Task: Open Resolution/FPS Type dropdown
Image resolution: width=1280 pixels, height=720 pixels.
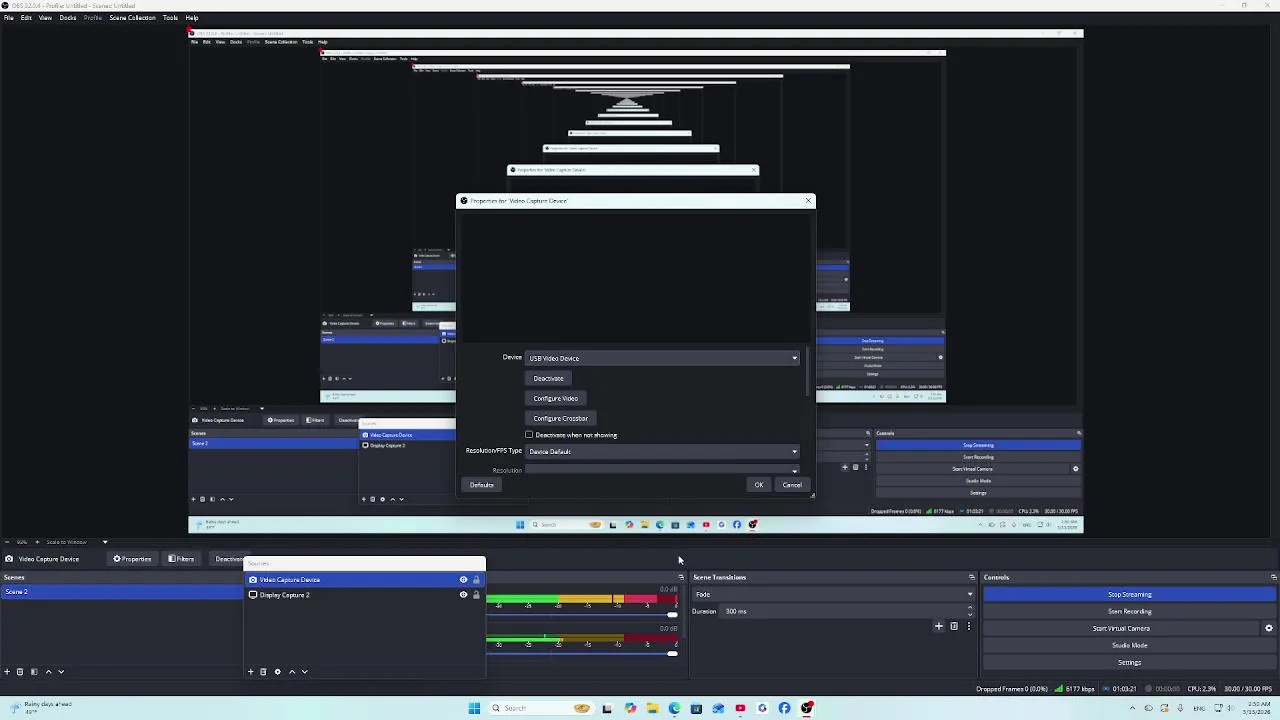Action: pos(663,451)
